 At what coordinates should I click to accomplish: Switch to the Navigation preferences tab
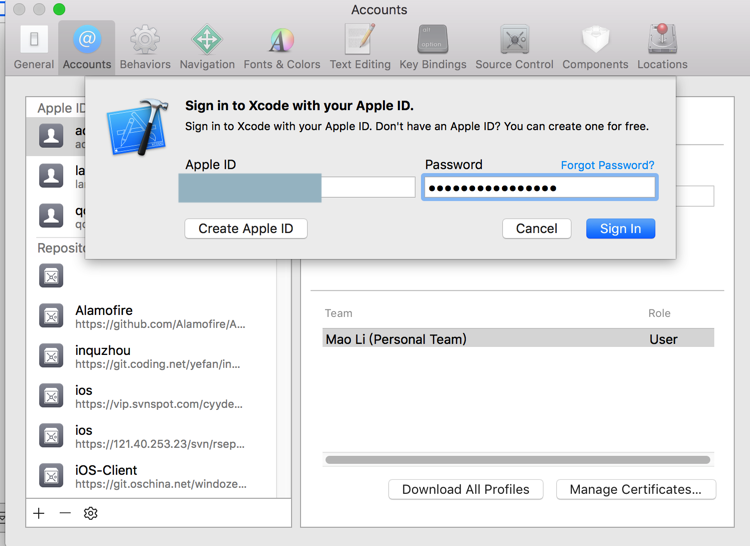(207, 48)
